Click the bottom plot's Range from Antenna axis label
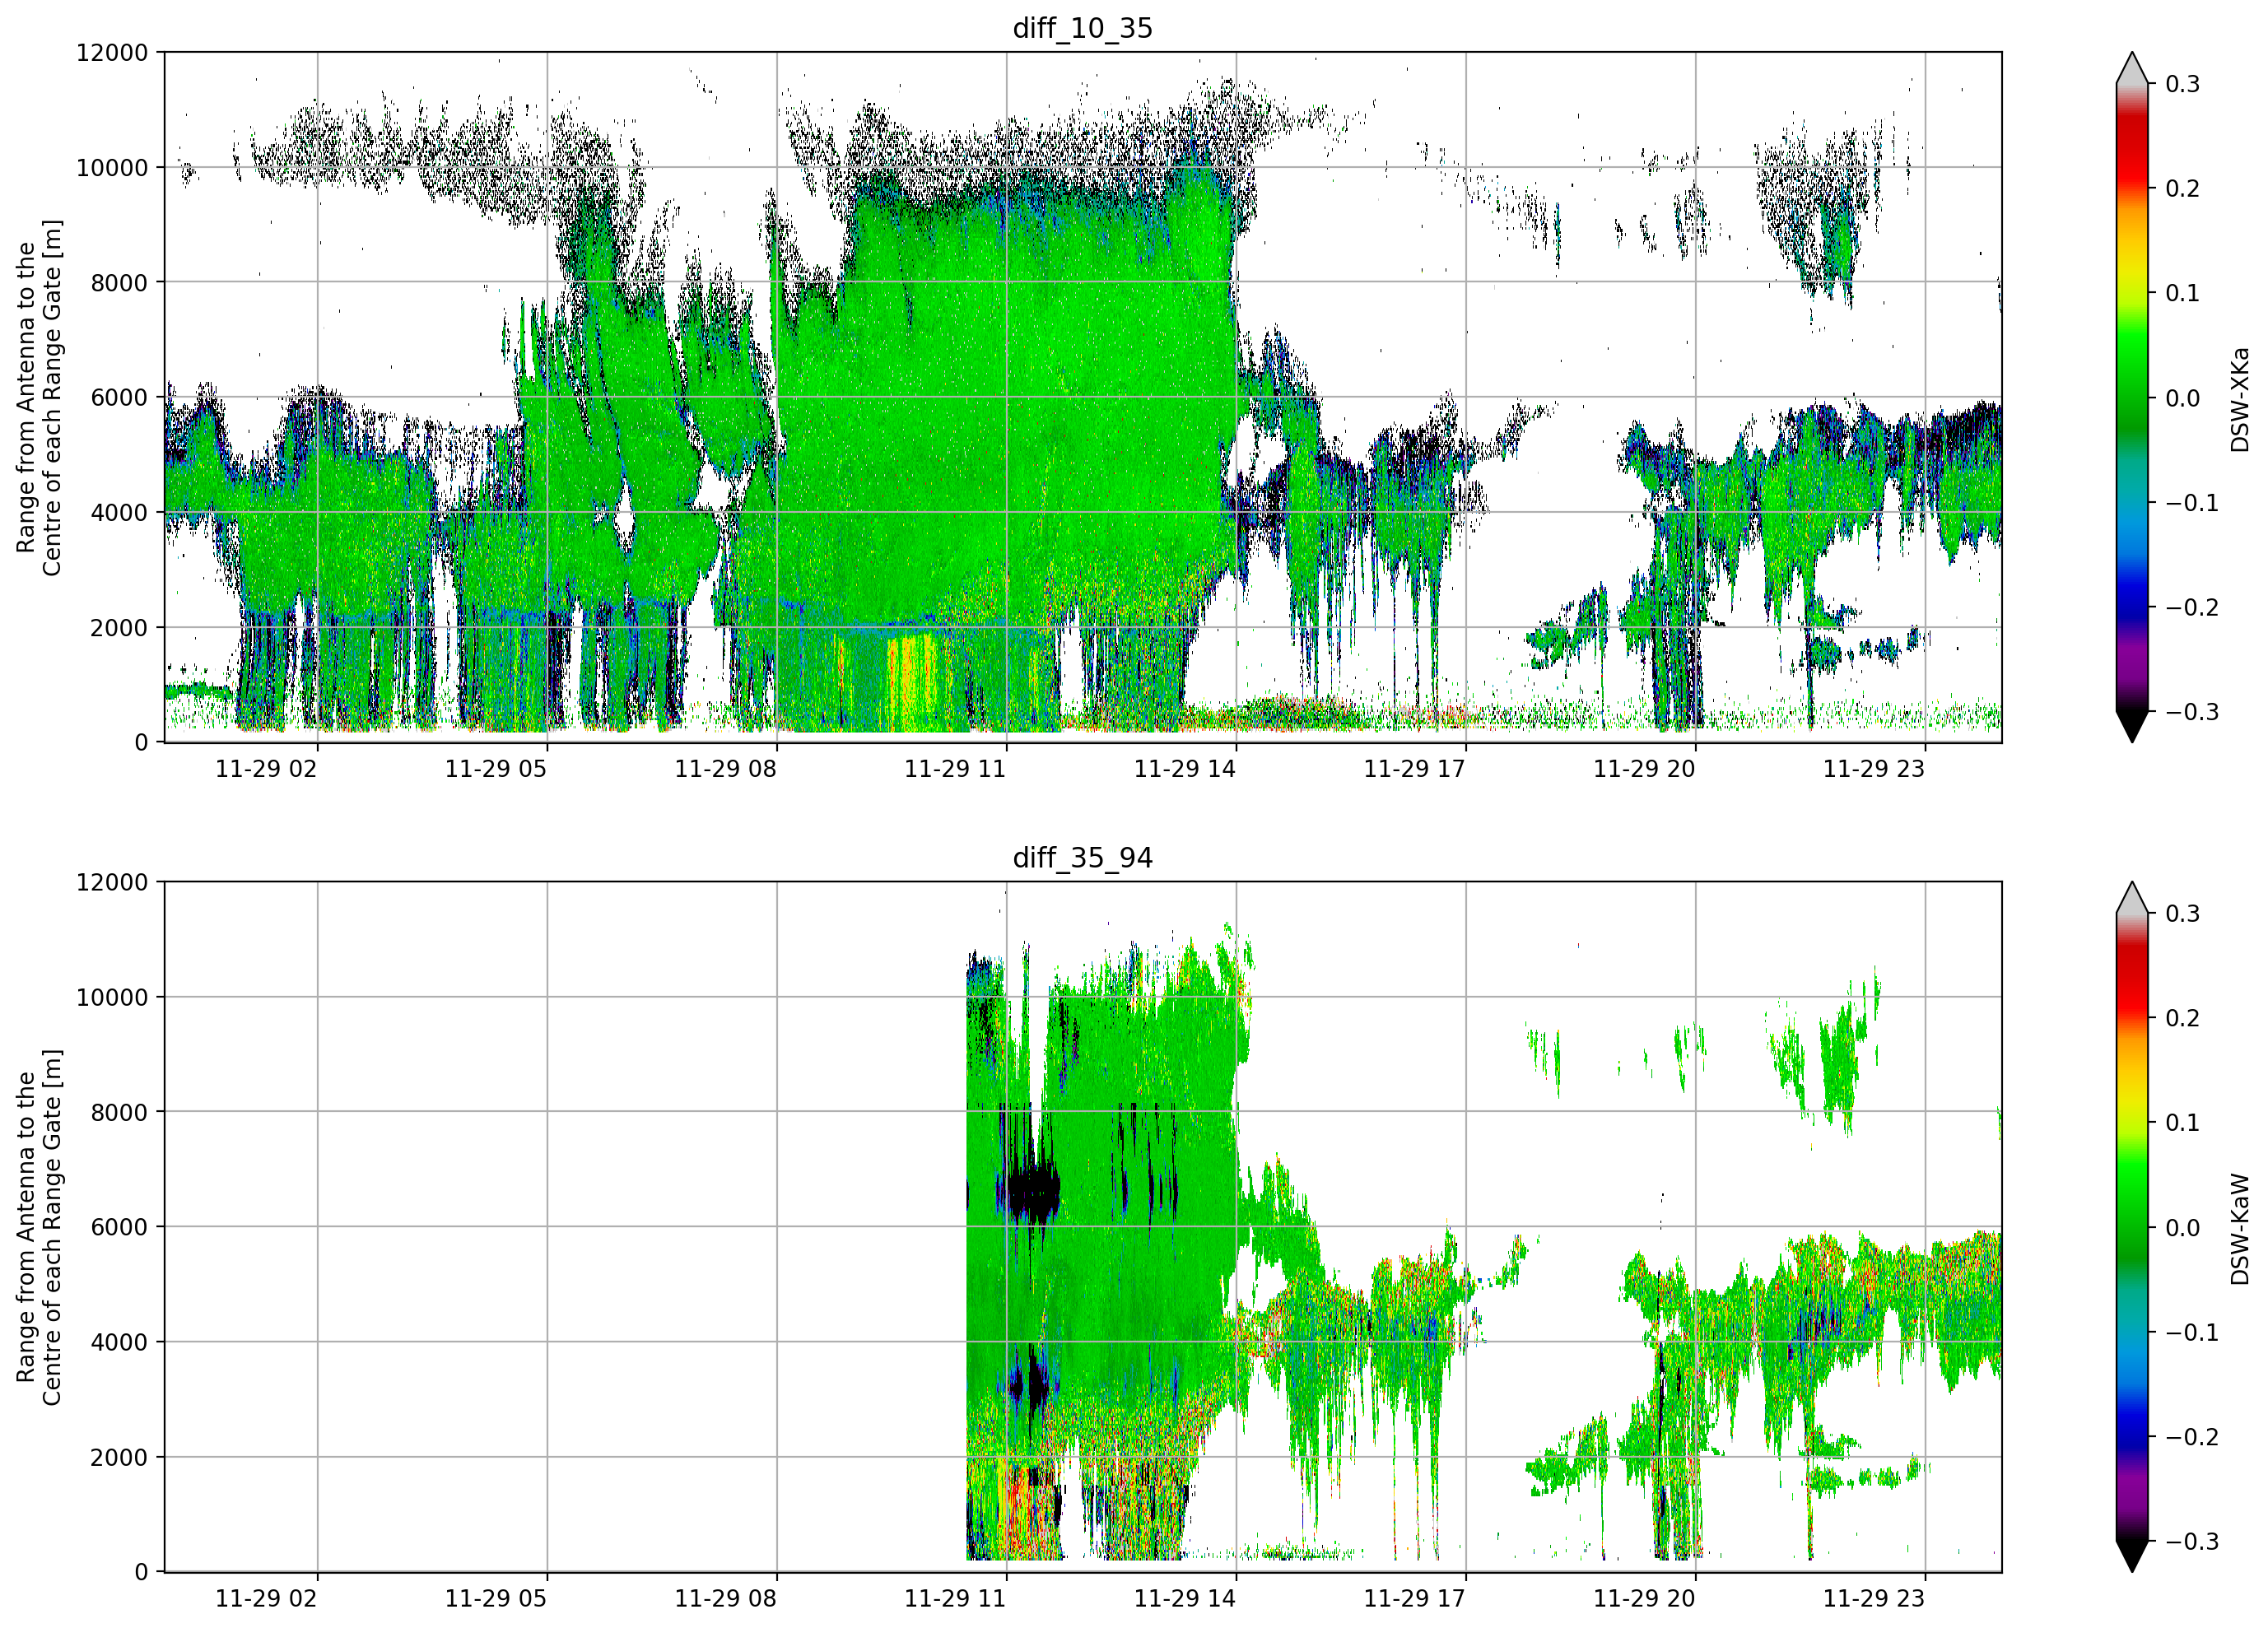 point(39,1227)
